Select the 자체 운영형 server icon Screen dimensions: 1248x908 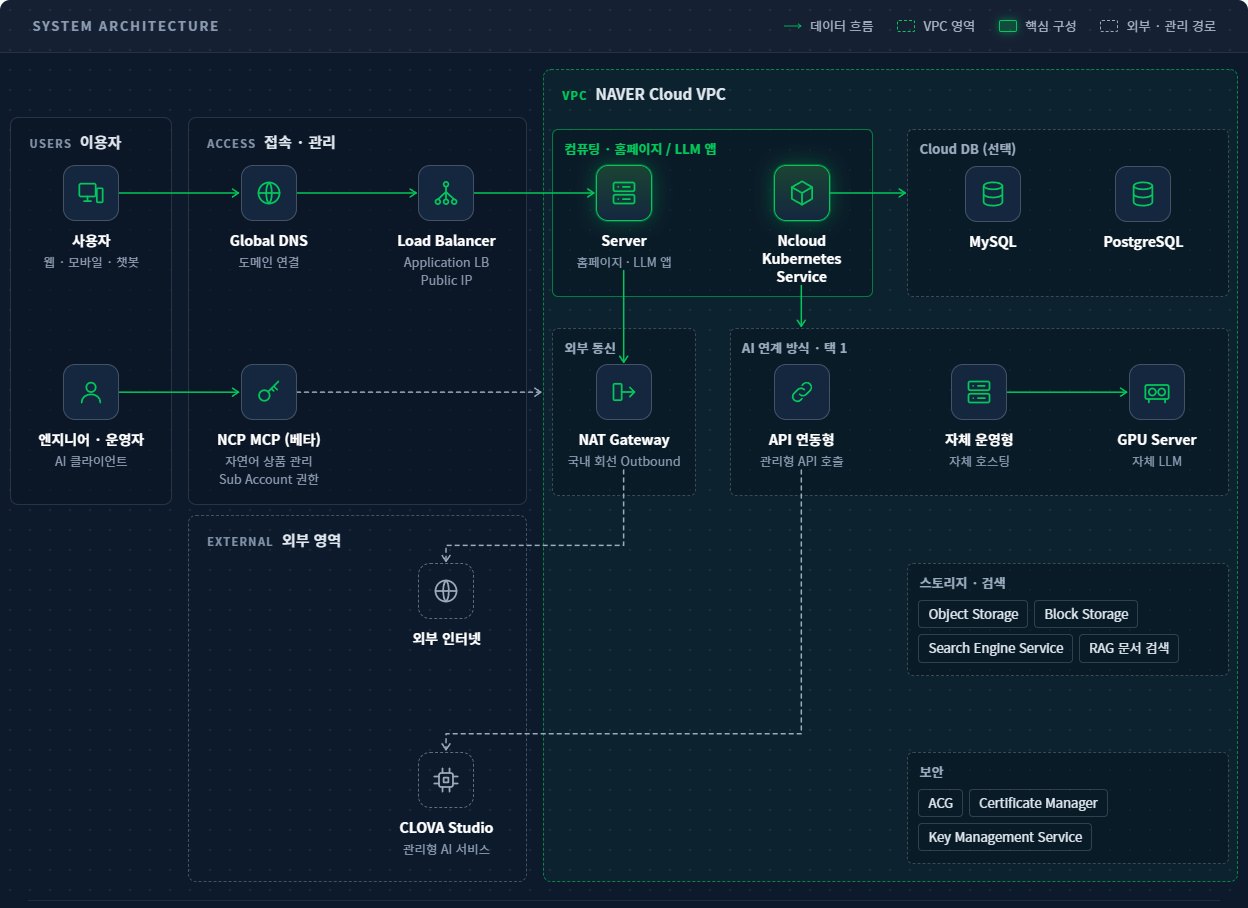tap(979, 392)
